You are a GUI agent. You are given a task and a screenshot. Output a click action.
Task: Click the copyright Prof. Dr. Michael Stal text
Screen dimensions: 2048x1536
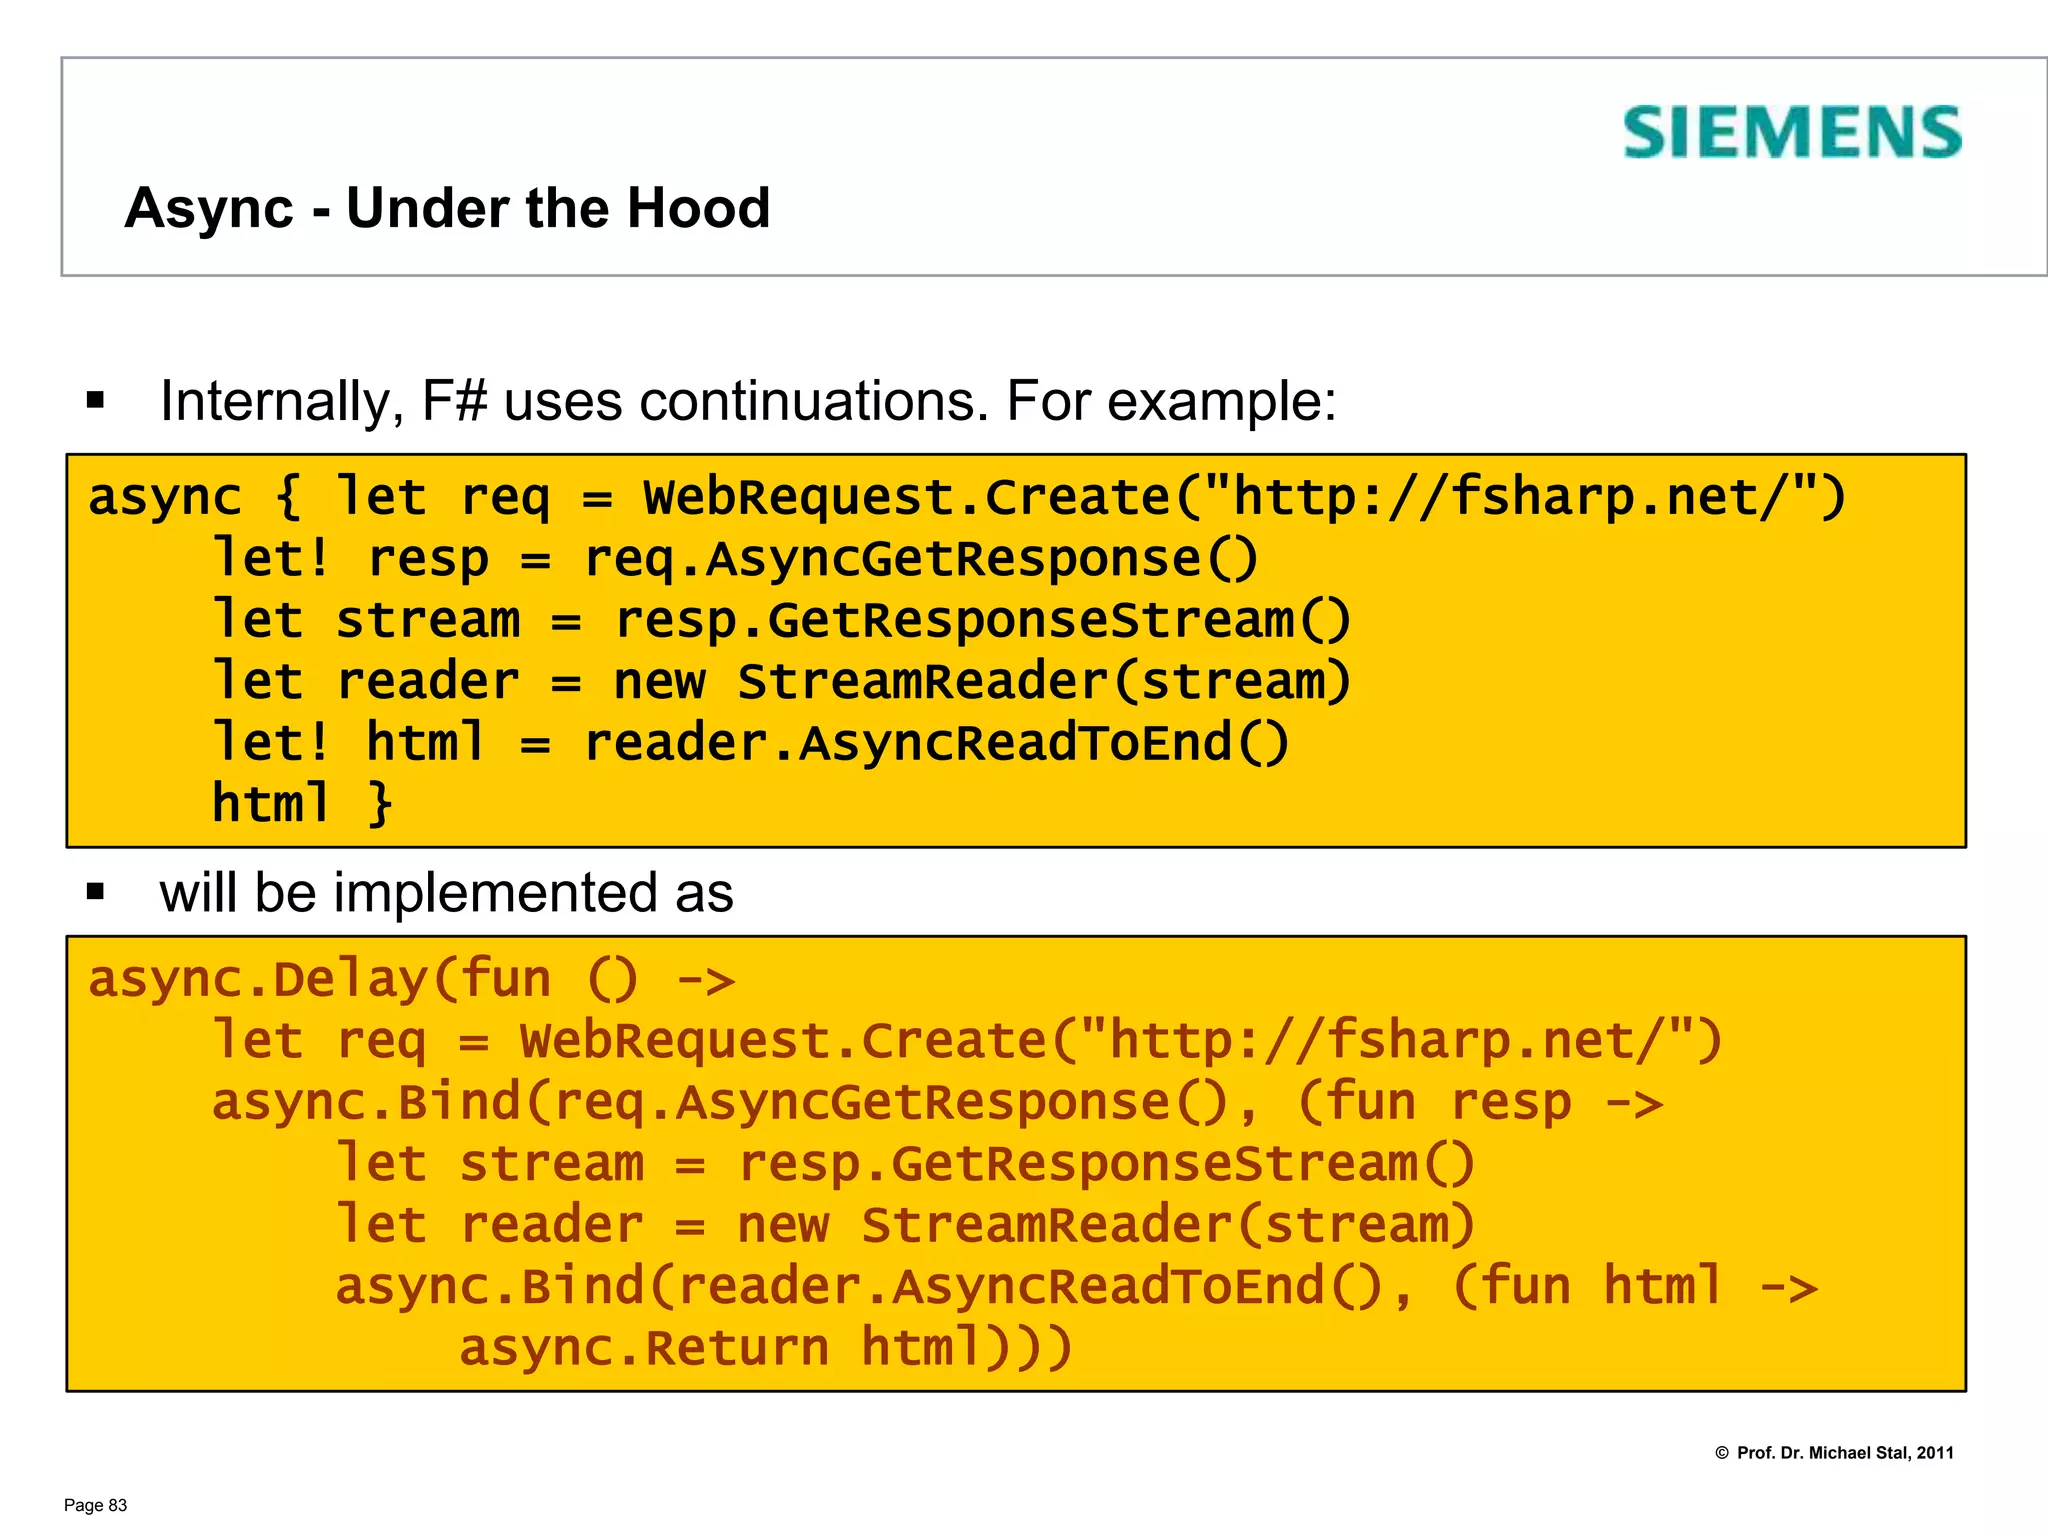click(1834, 1453)
